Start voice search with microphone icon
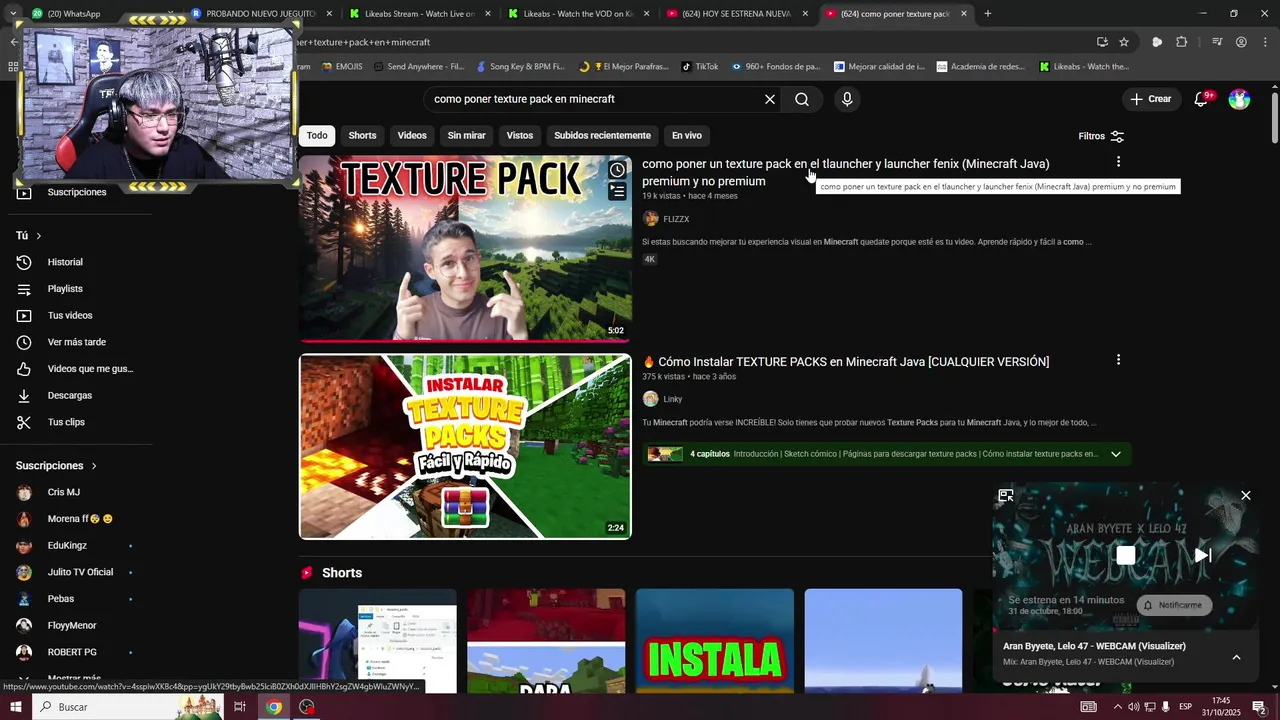 (847, 99)
